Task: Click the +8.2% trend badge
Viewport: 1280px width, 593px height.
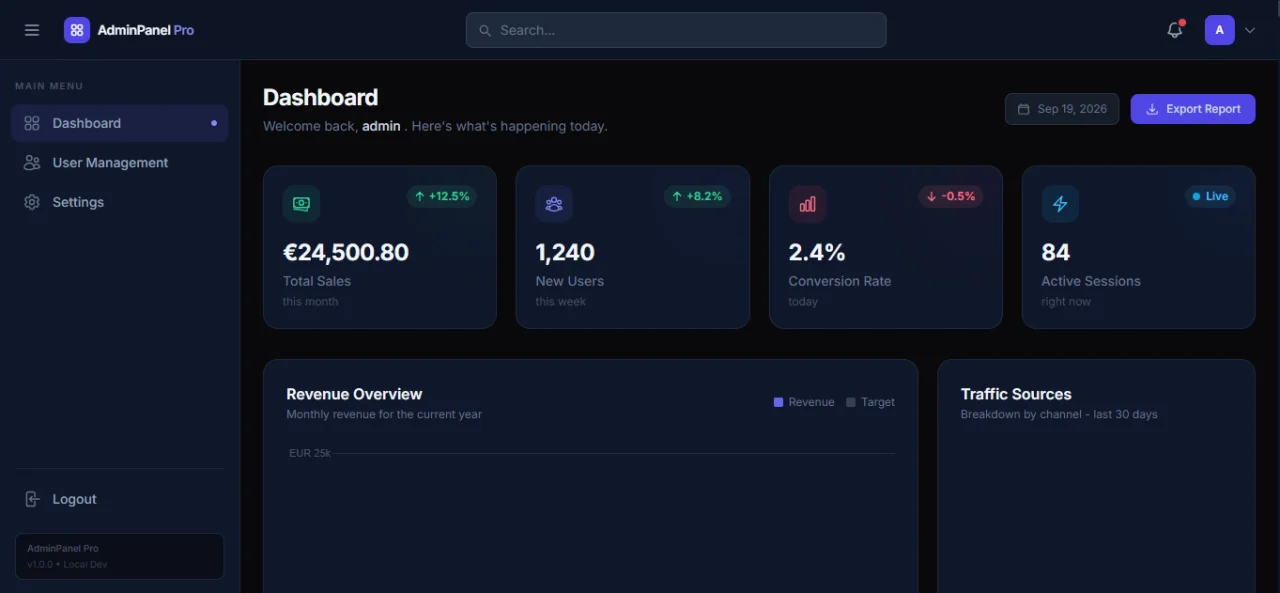Action: coord(697,196)
